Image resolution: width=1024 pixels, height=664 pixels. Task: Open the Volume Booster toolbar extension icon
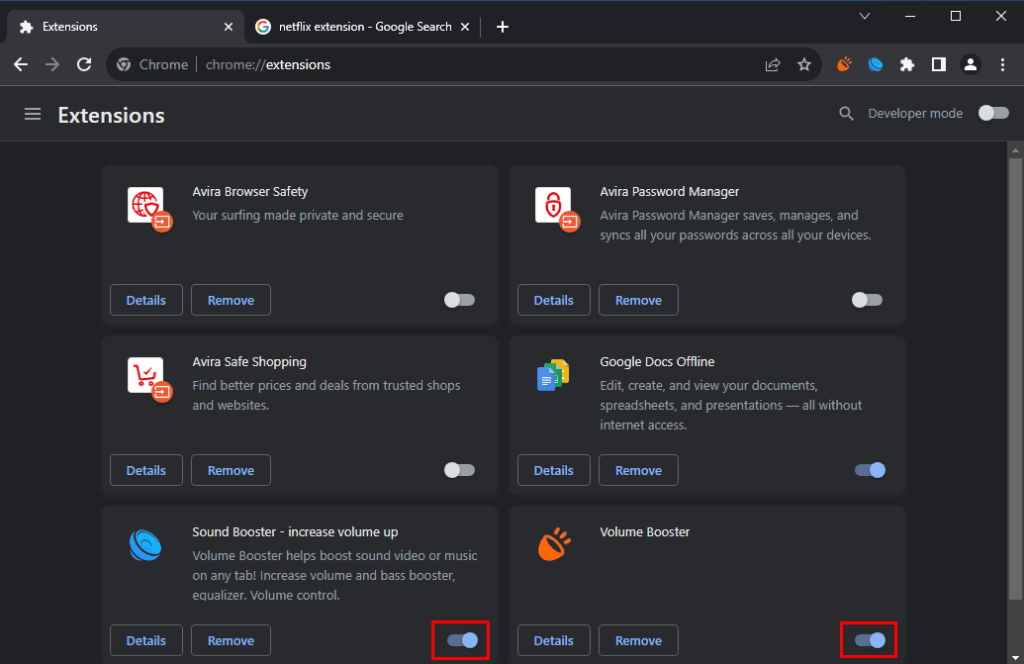point(844,65)
